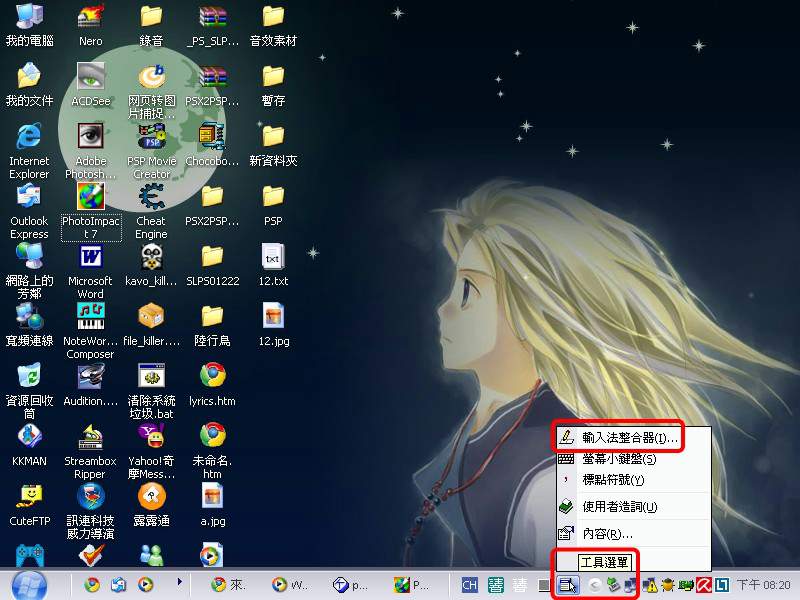Screen dimensions: 800x600
Task: Click the kavo_kill panda icon
Action: (151, 265)
